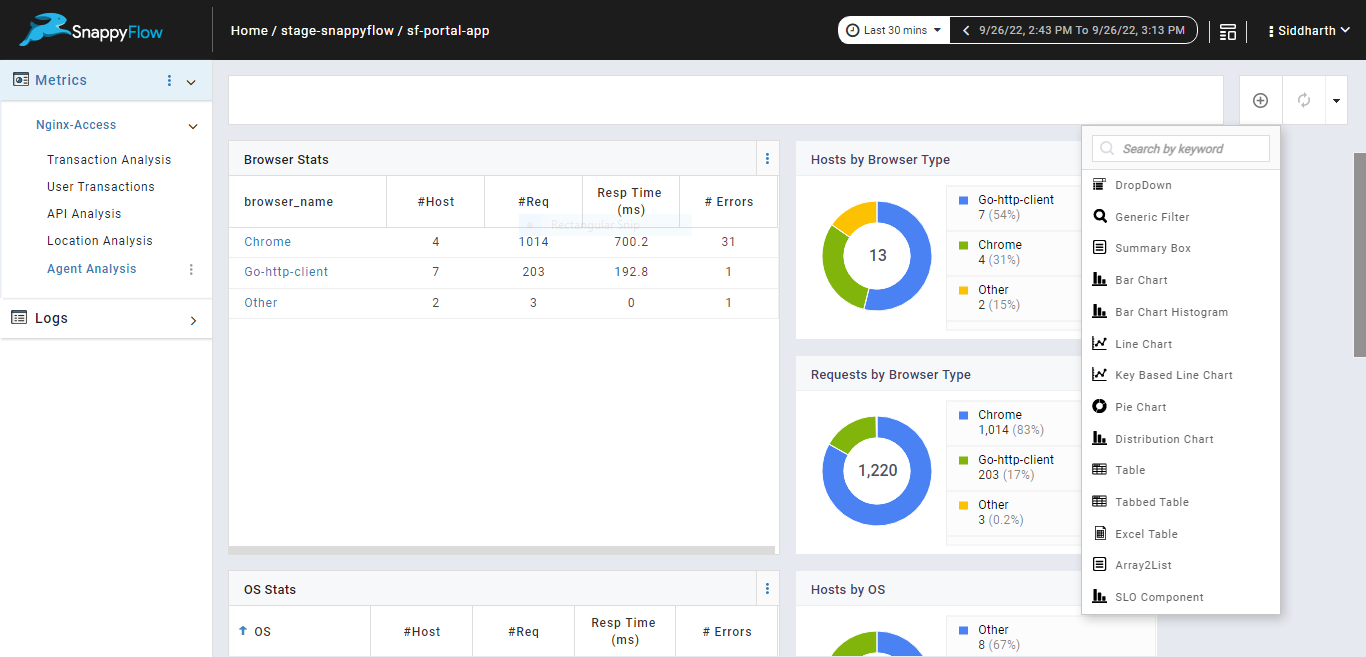
Task: Toggle blue Go-http-client legend swatch
Action: 963,200
